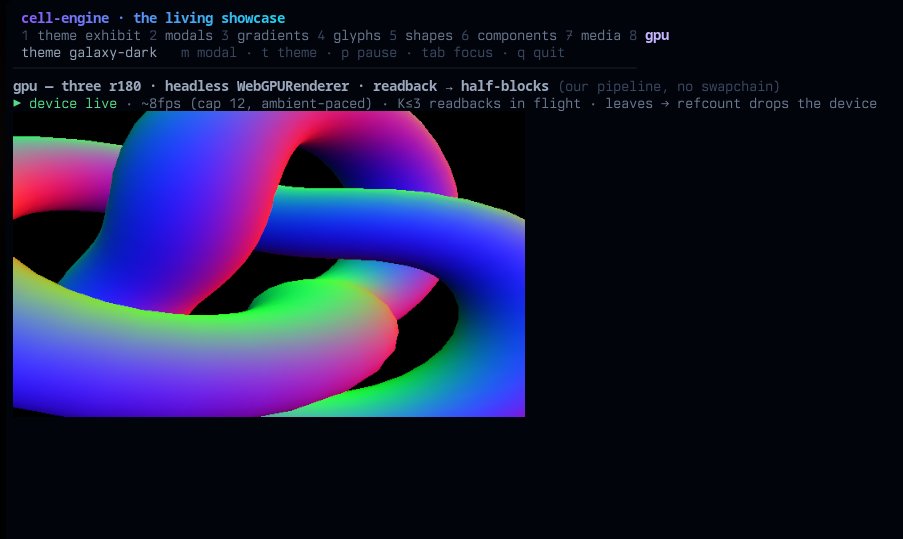Select the components tab

click(509, 36)
